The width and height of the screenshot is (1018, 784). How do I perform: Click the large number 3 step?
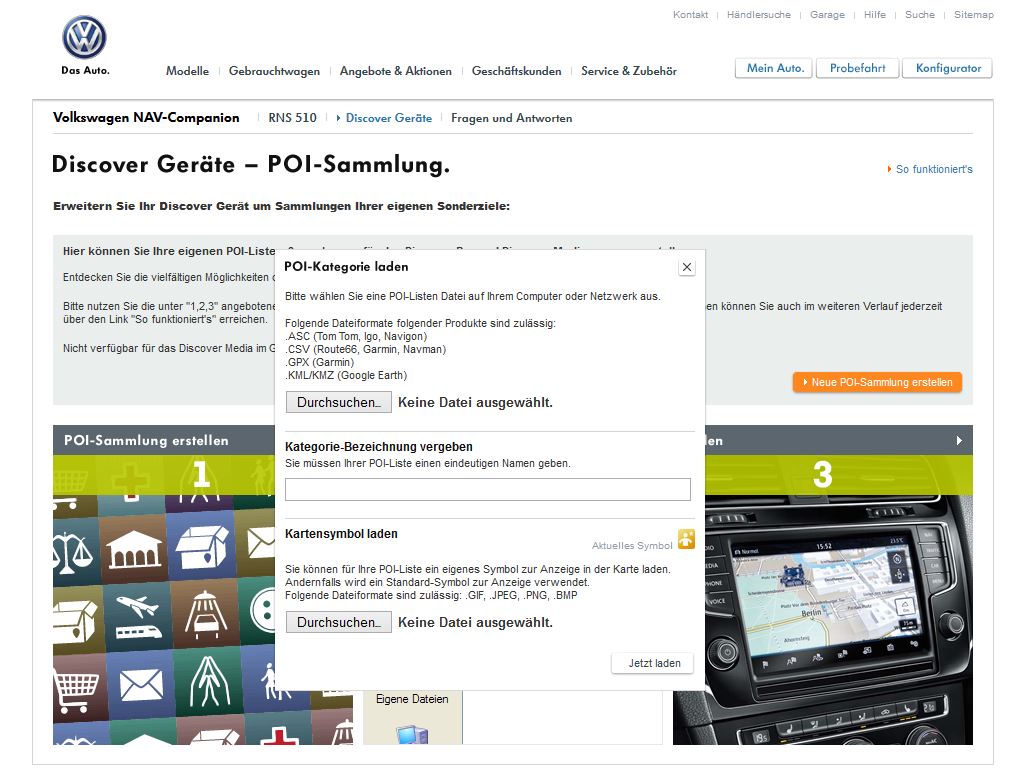823,474
